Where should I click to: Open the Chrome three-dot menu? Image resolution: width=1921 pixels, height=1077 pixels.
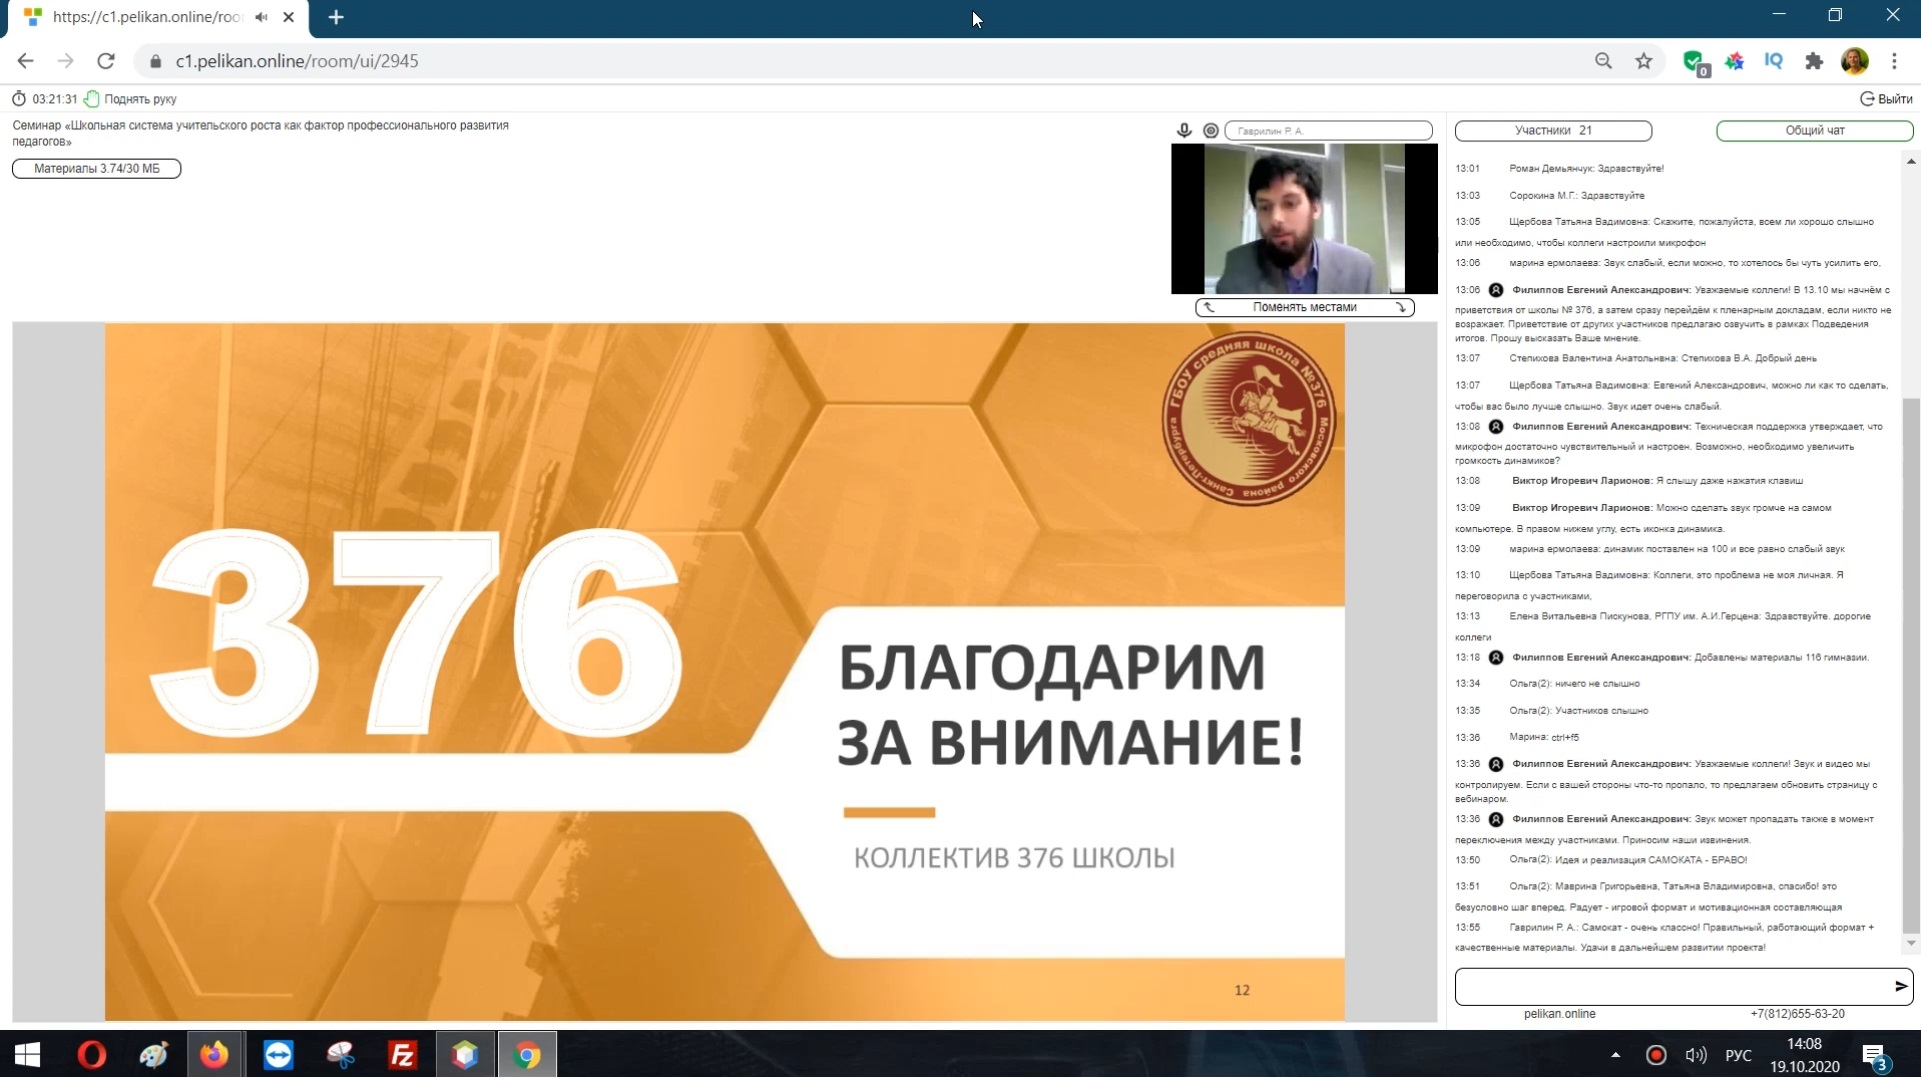tap(1894, 61)
